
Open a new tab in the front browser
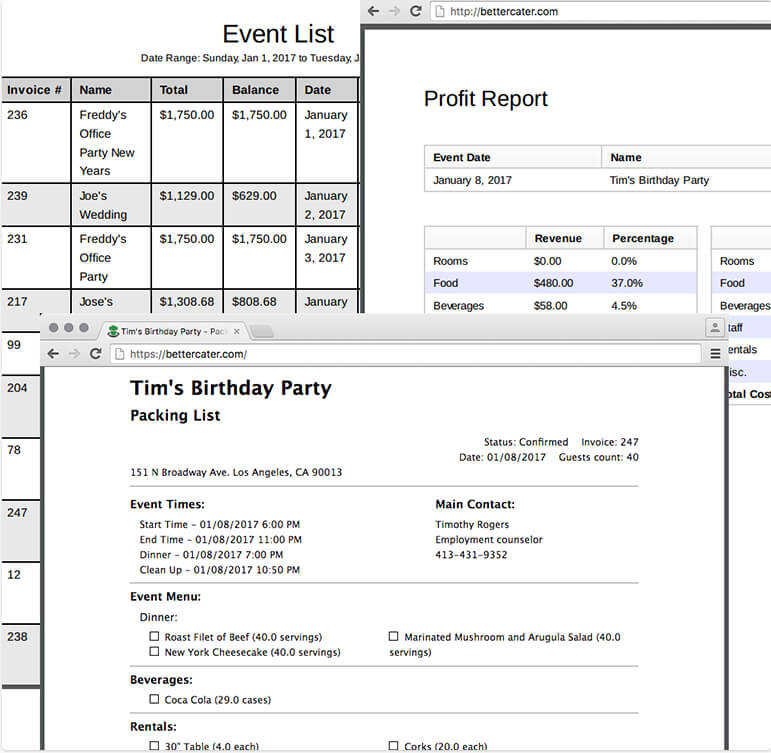coord(262,331)
